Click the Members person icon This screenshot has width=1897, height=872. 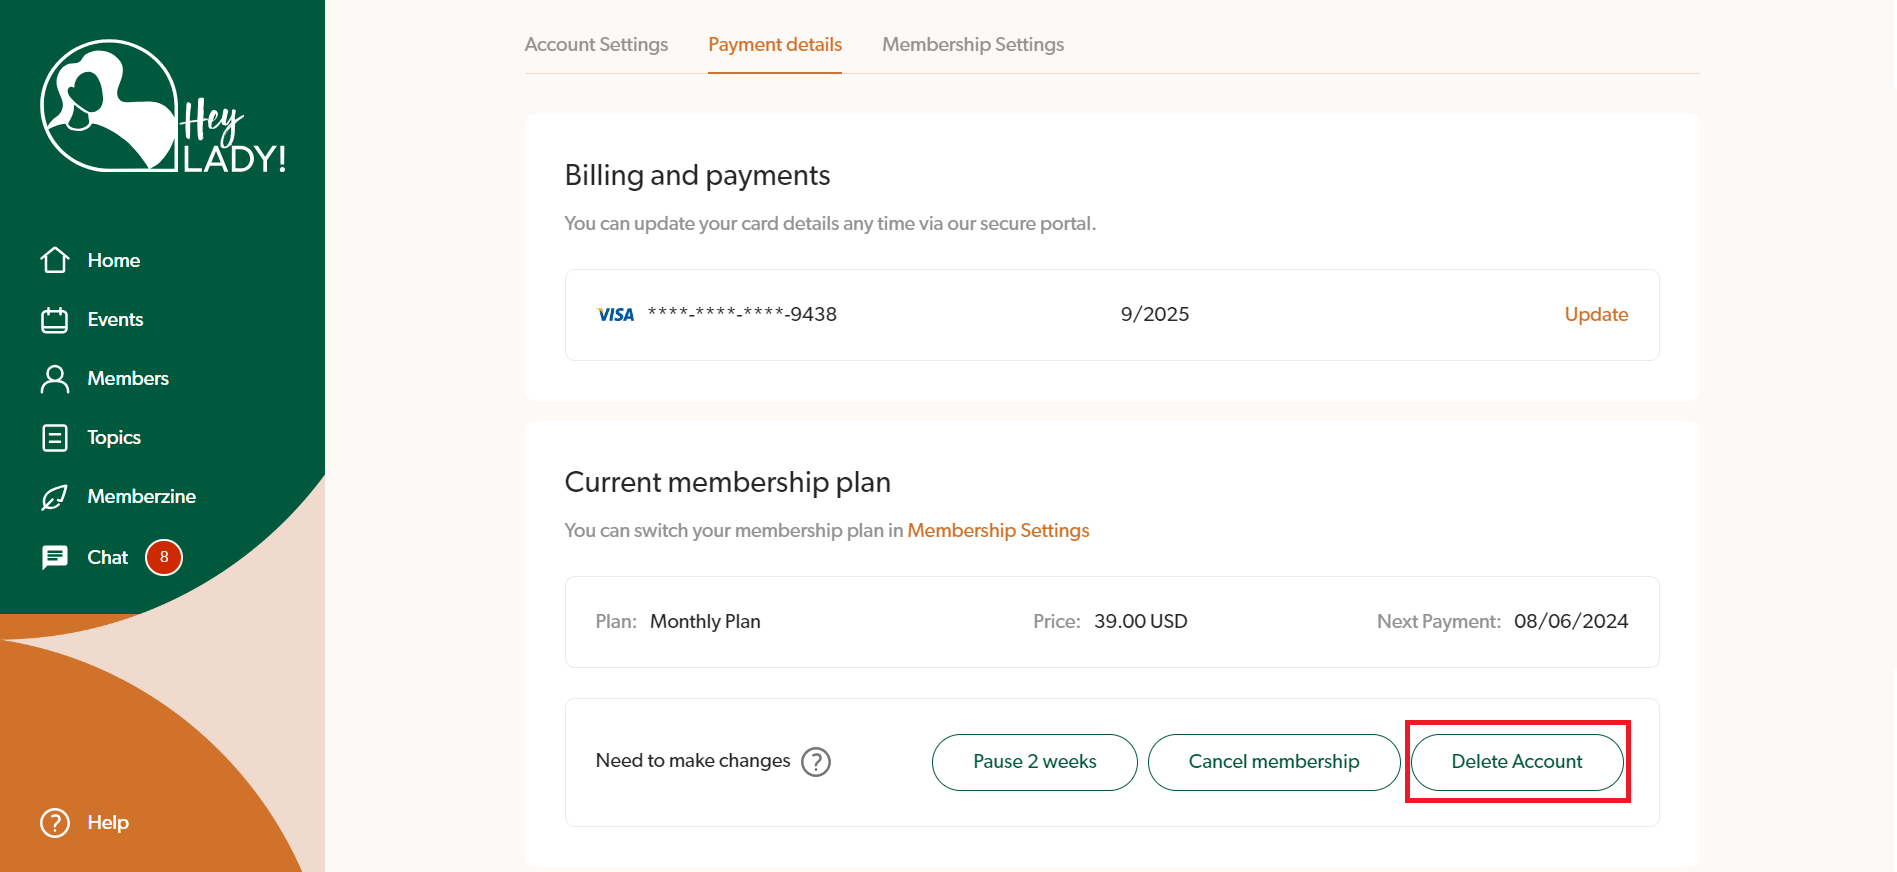tap(55, 379)
